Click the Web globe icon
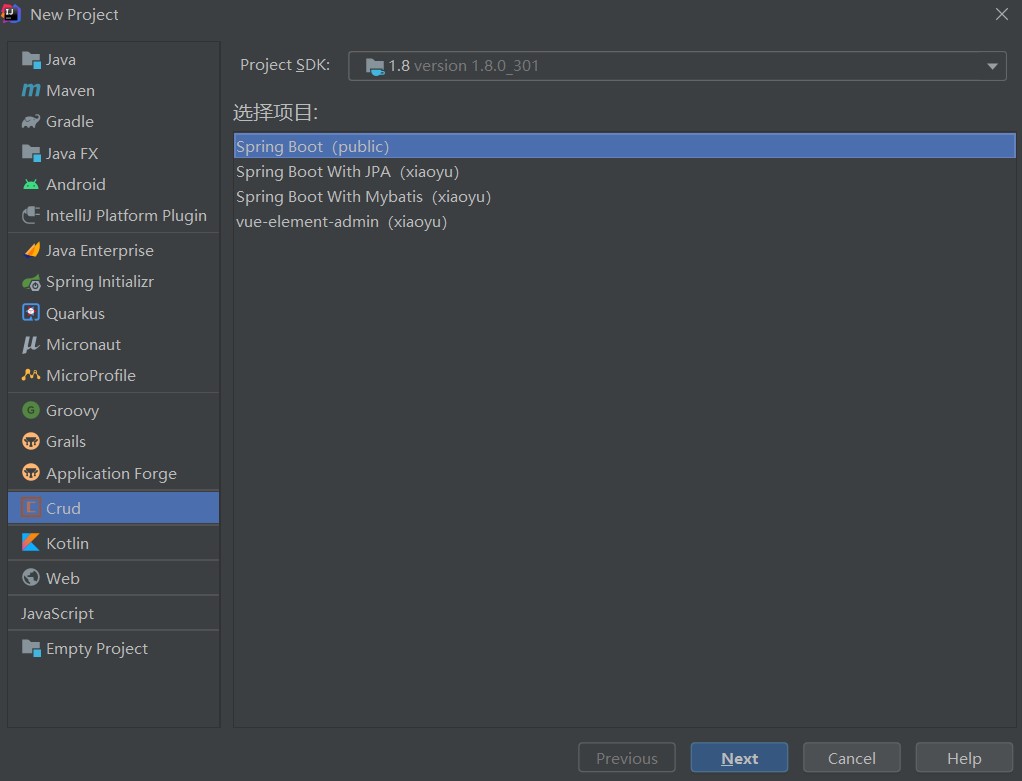 coord(31,578)
